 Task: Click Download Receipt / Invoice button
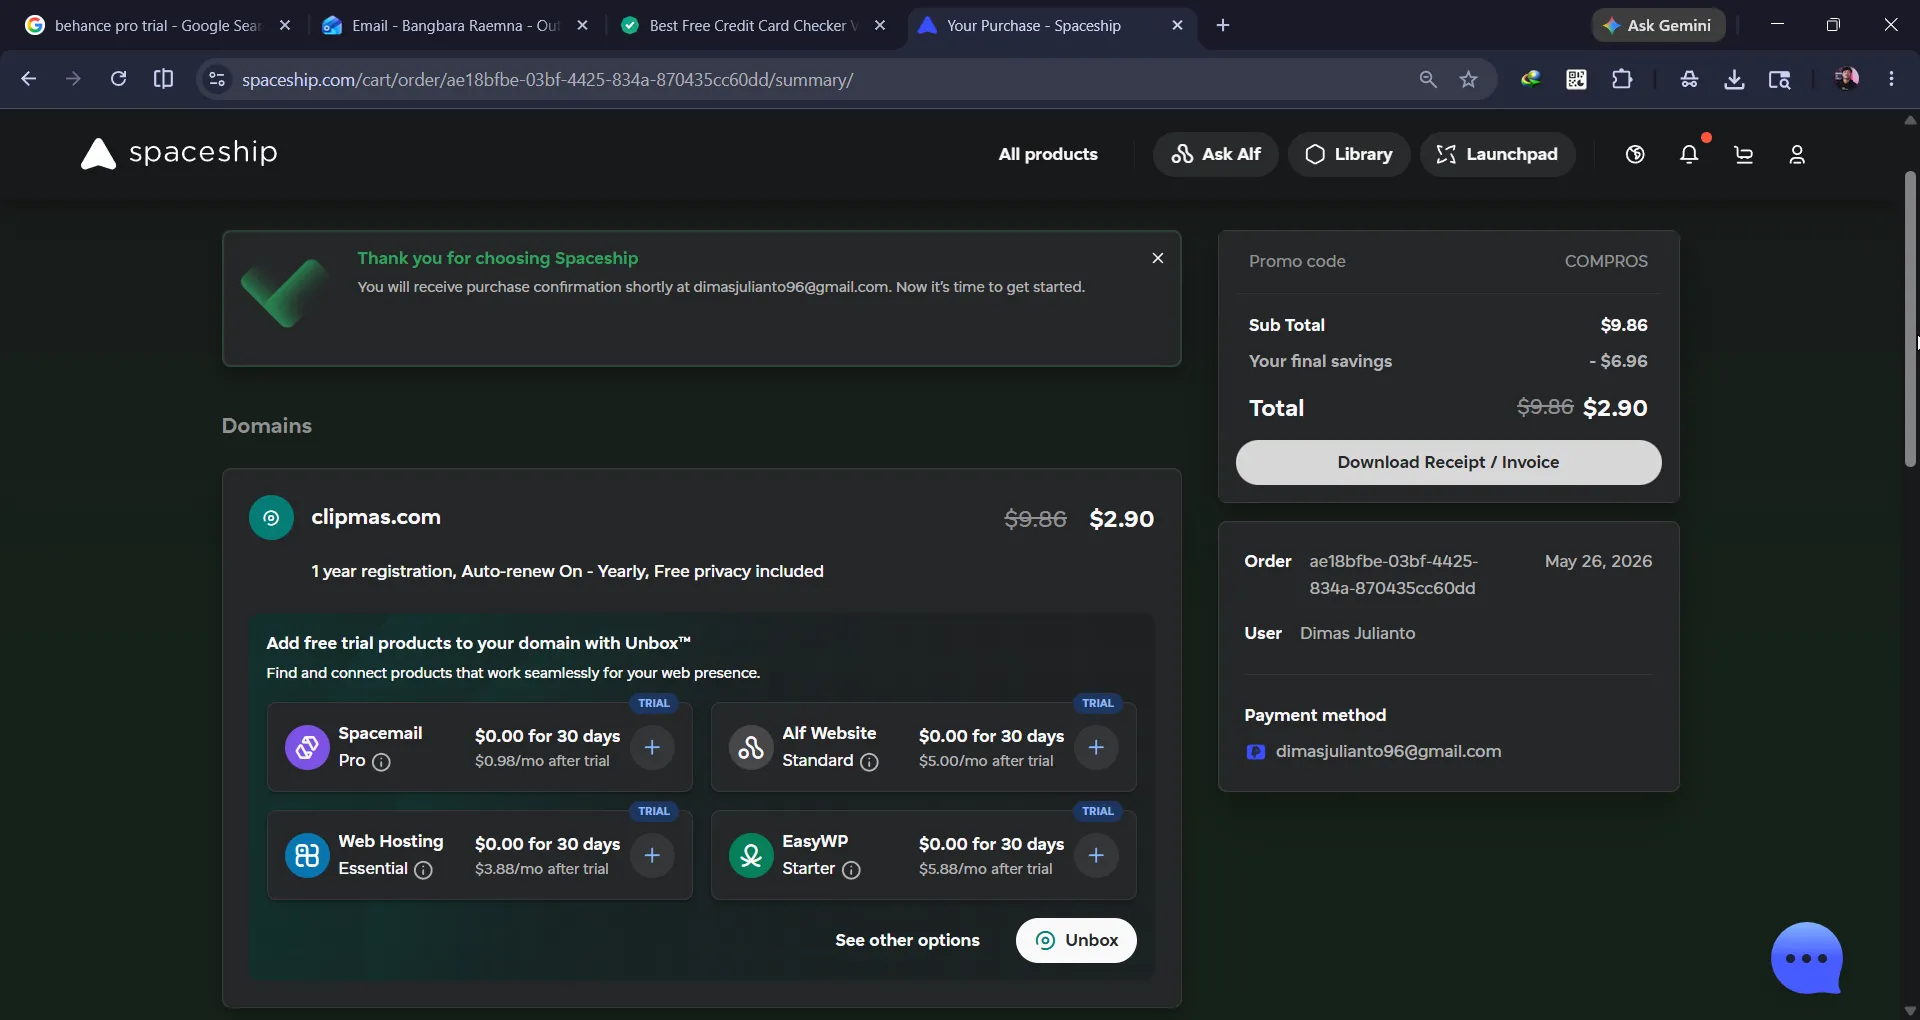[x=1448, y=462]
